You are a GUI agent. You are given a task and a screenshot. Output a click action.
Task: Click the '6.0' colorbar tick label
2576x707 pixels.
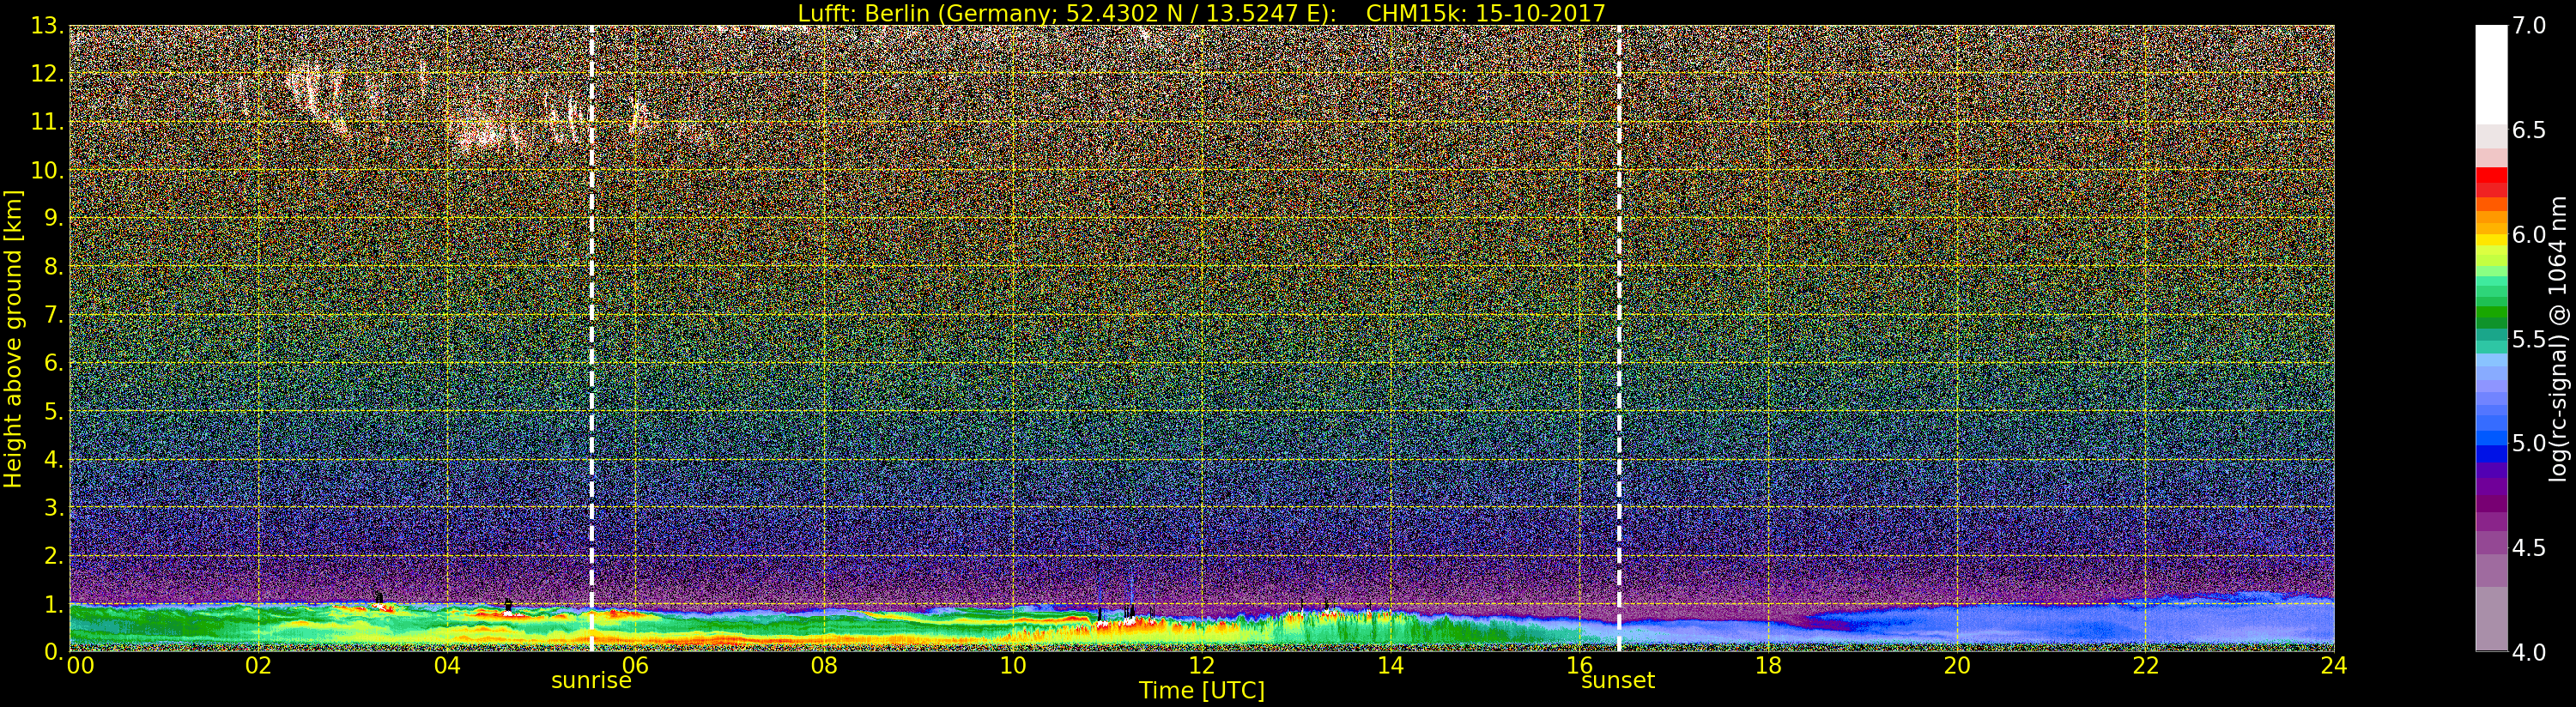point(2529,234)
